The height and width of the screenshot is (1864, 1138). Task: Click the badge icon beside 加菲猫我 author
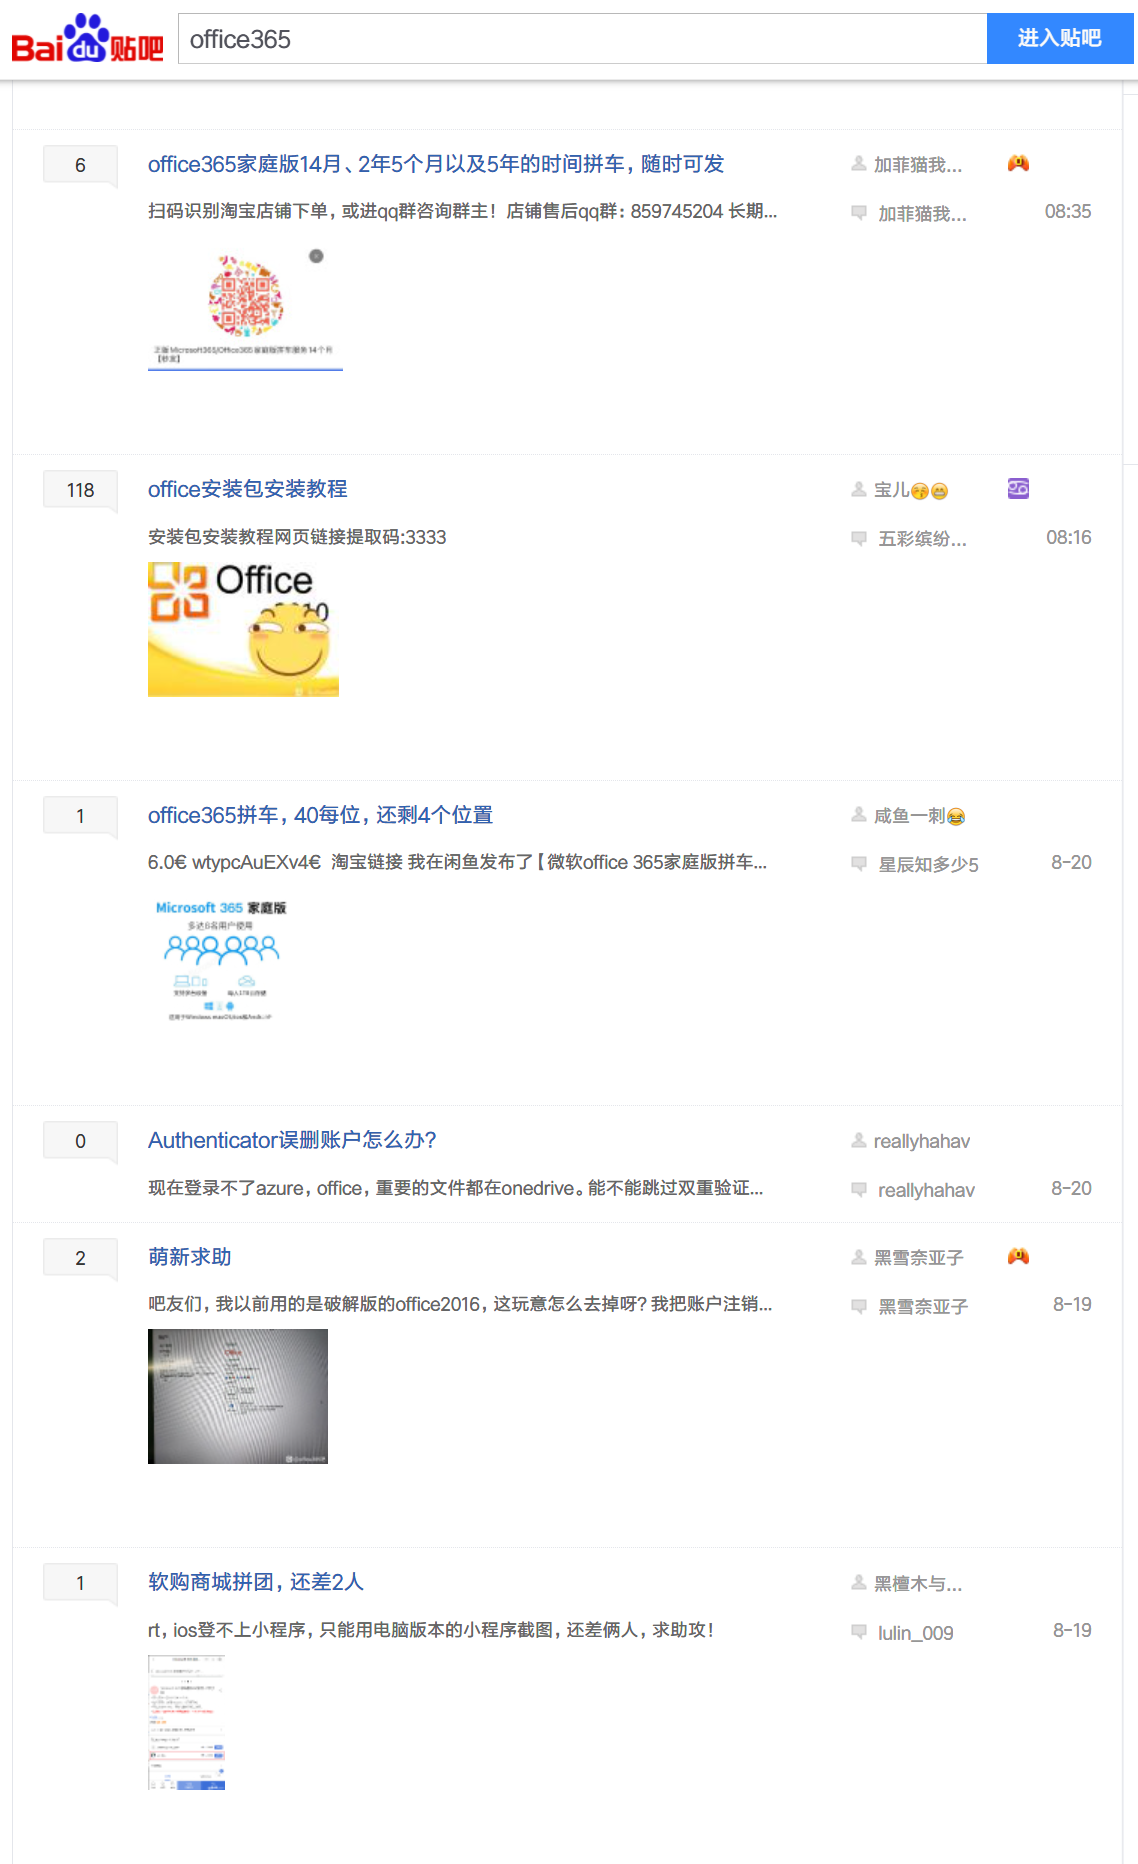pos(1018,163)
